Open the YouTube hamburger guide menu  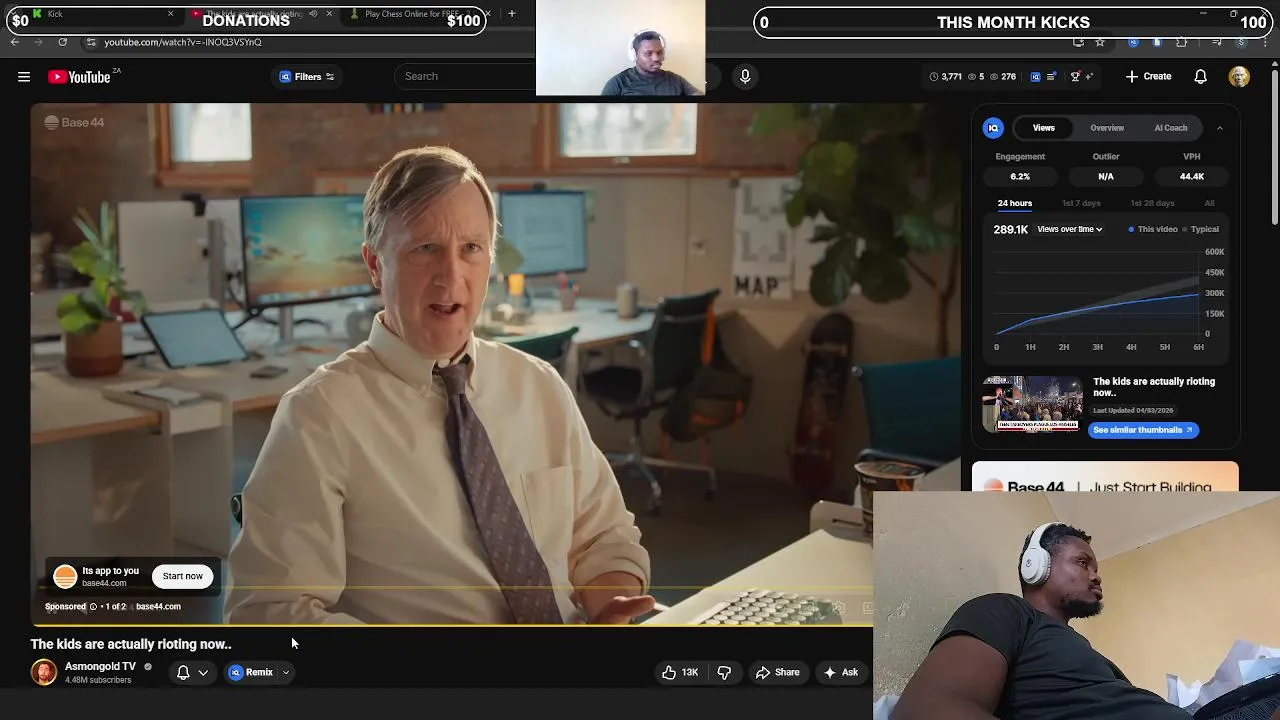tap(24, 77)
